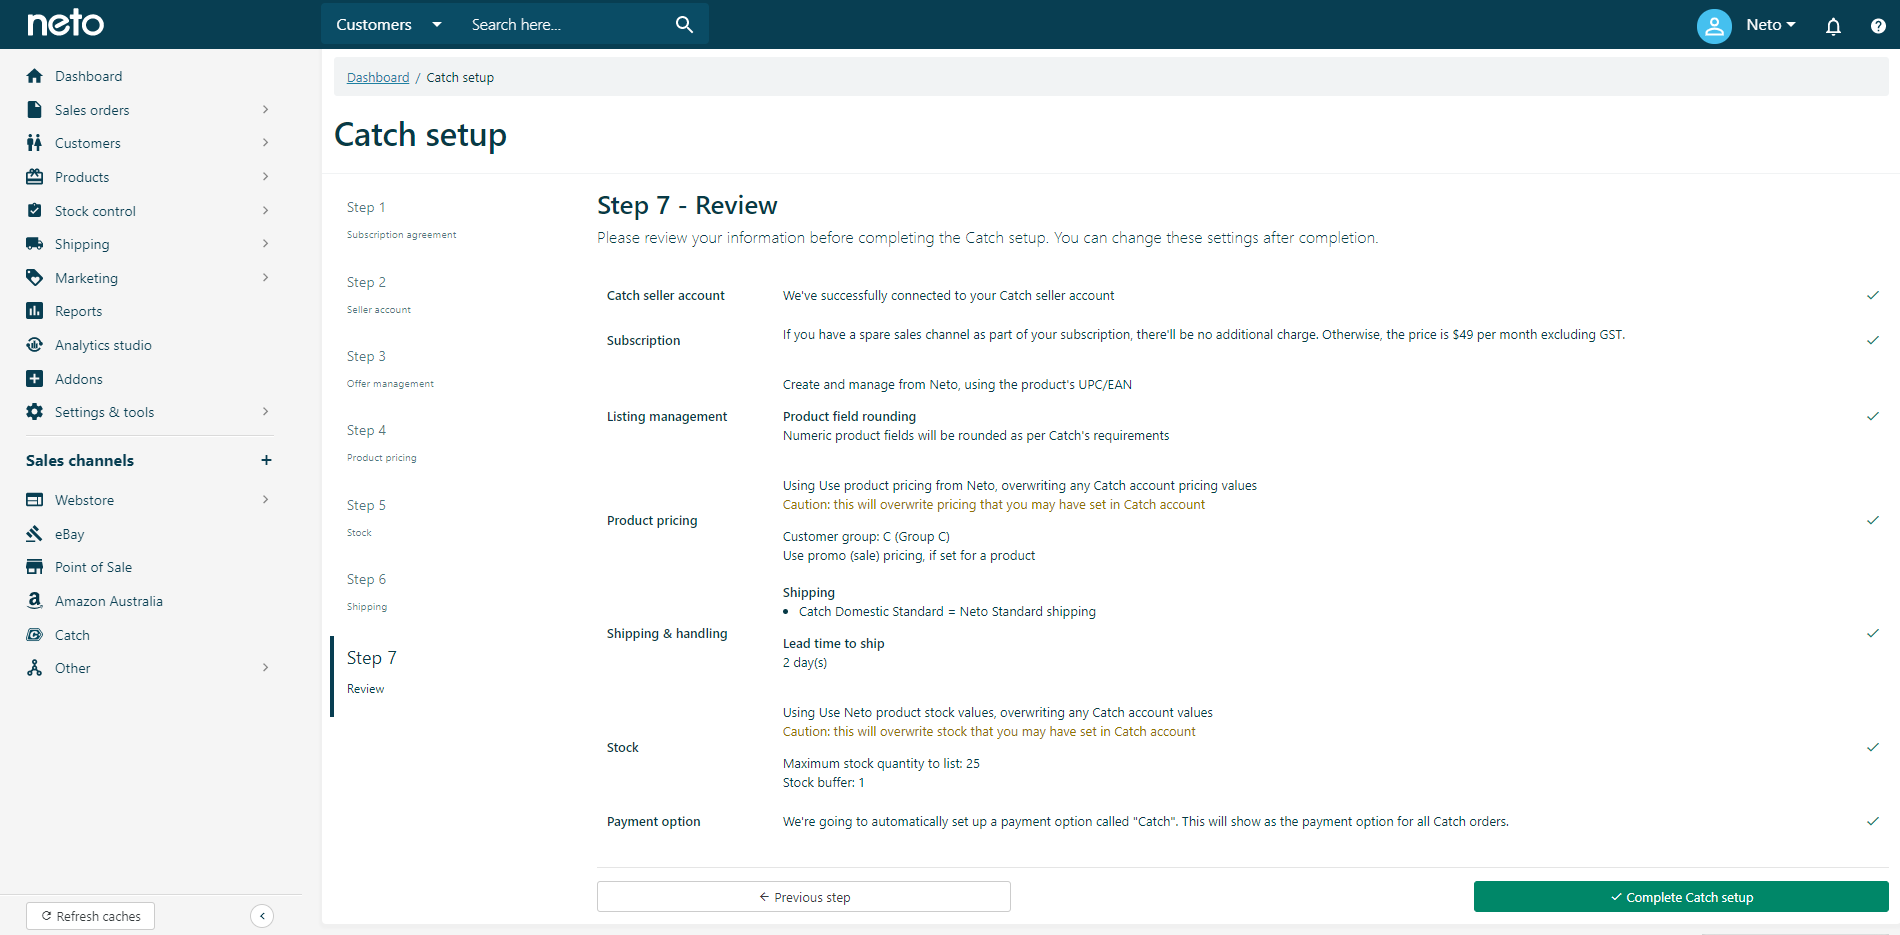The width and height of the screenshot is (1900, 935).
Task: Click the eBay gavel icon
Action: click(35, 534)
